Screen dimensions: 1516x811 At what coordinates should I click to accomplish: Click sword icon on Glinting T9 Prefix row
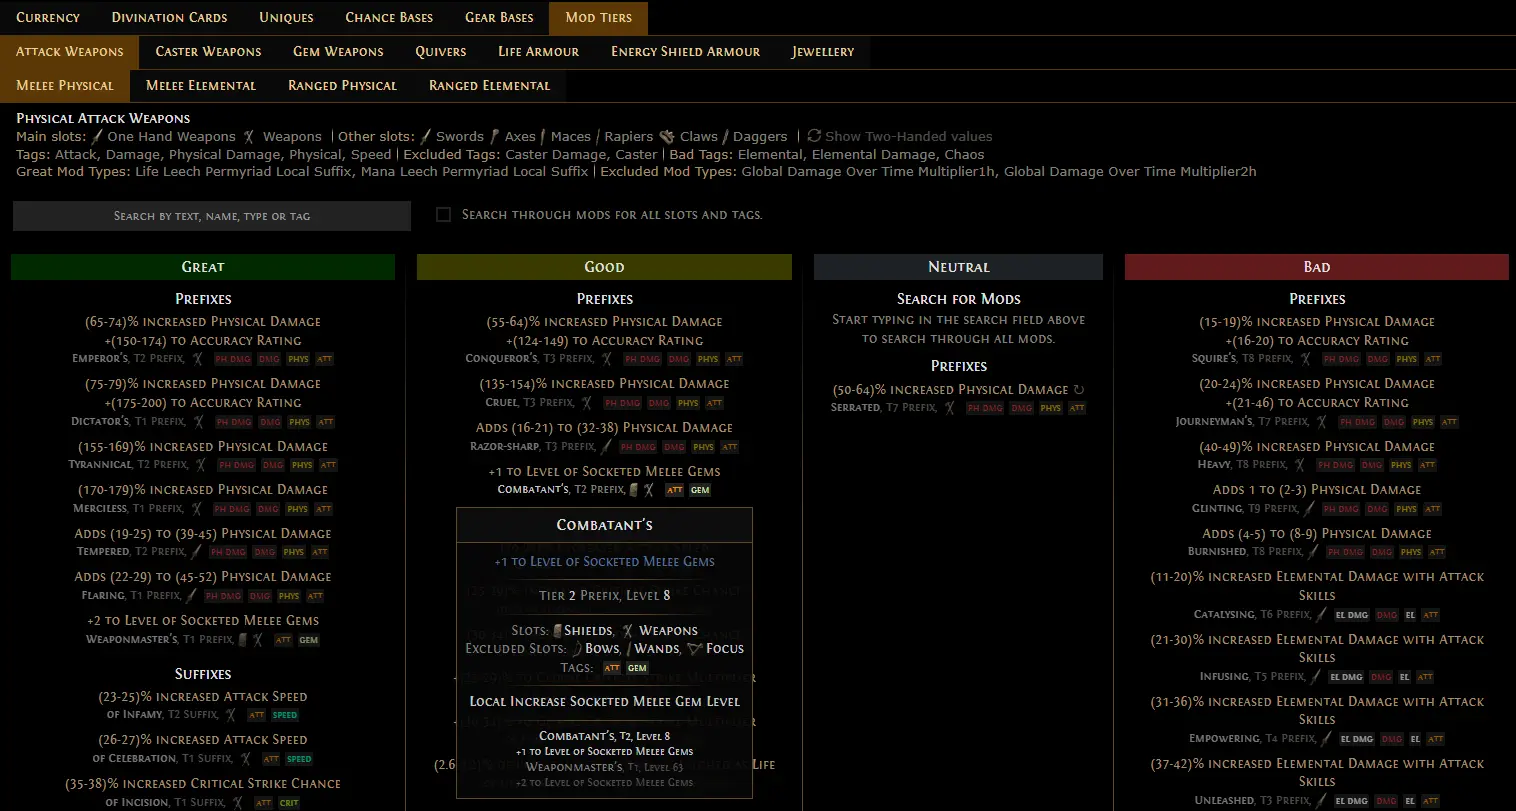point(1309,509)
